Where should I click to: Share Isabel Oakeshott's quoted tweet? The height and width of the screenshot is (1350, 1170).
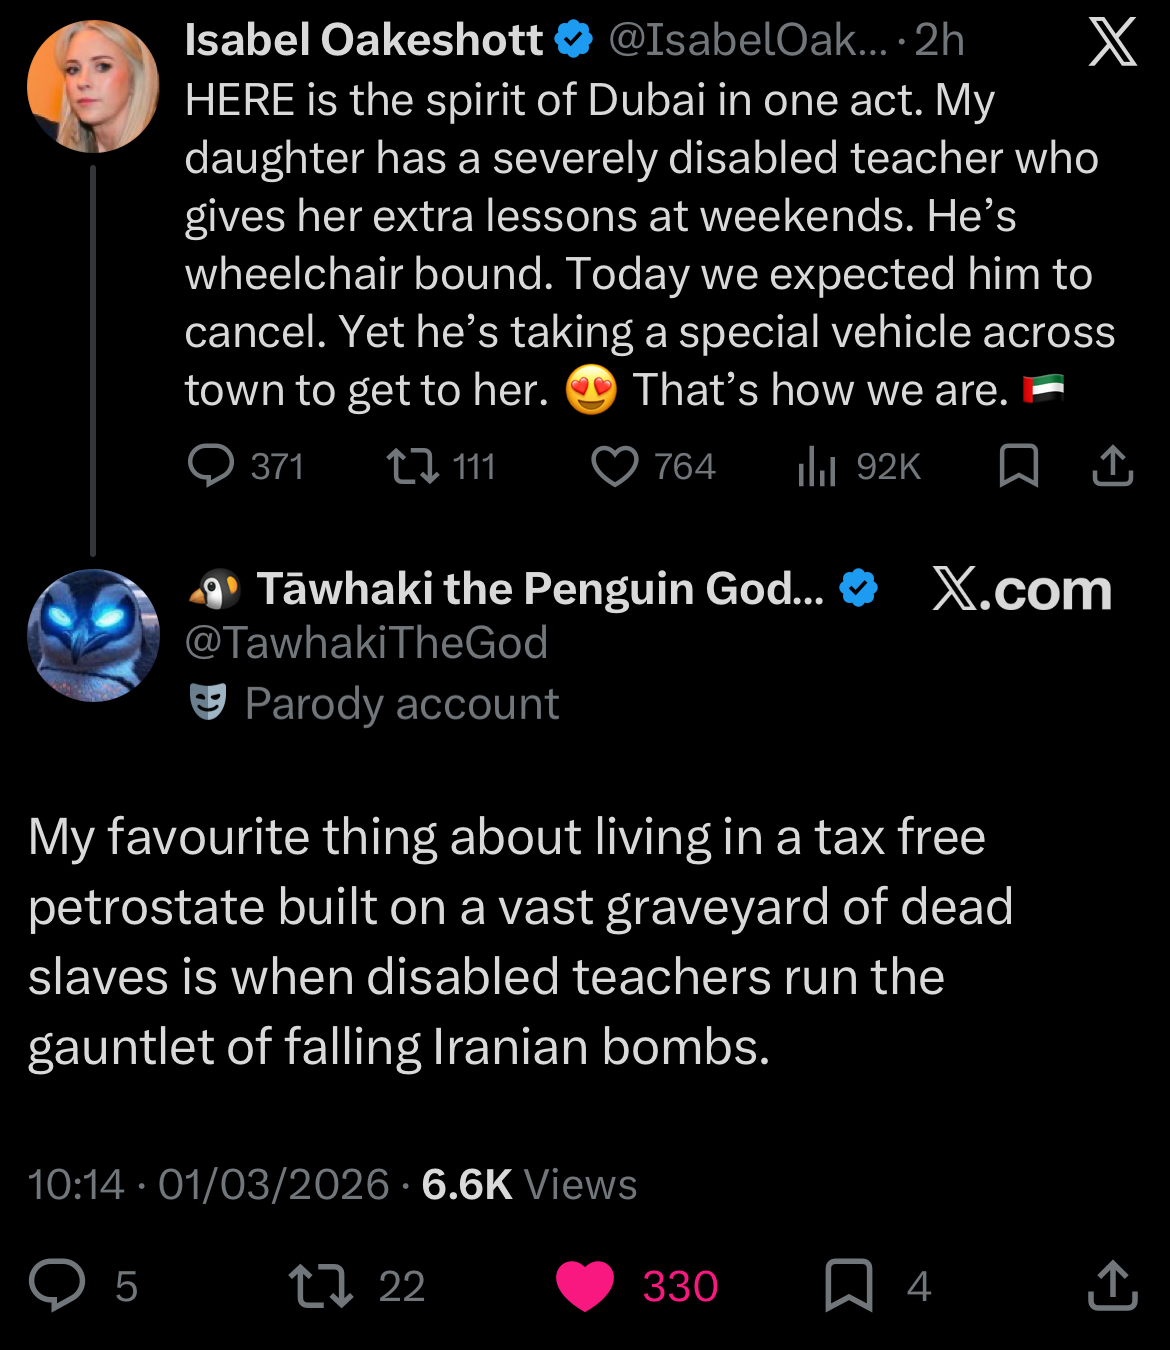pos(1112,466)
